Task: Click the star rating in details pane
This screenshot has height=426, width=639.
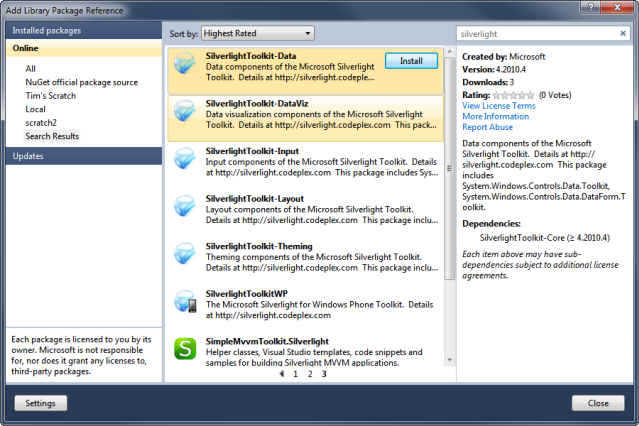Action: tap(513, 95)
